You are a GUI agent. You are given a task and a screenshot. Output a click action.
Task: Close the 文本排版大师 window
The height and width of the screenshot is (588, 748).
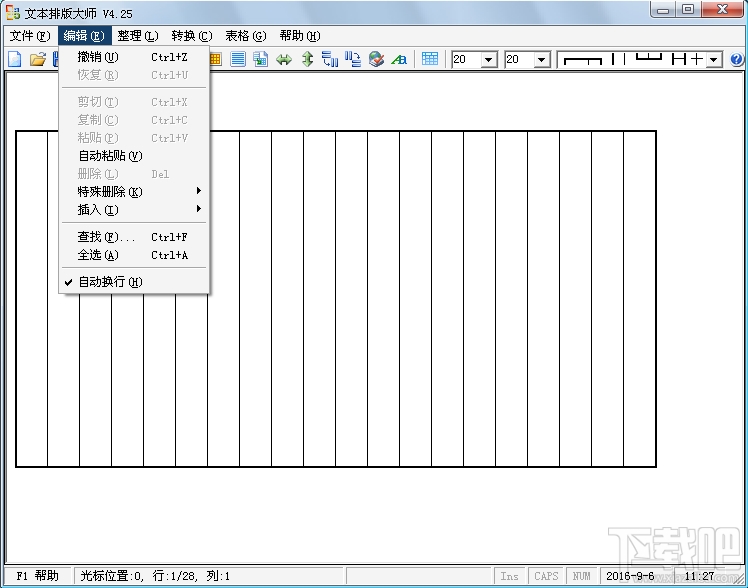[x=723, y=10]
